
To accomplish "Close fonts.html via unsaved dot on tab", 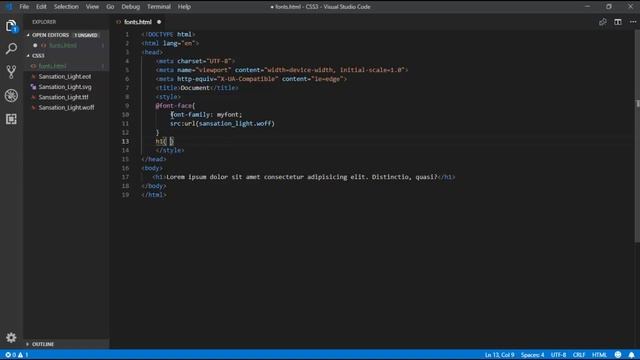I will (159, 22).
